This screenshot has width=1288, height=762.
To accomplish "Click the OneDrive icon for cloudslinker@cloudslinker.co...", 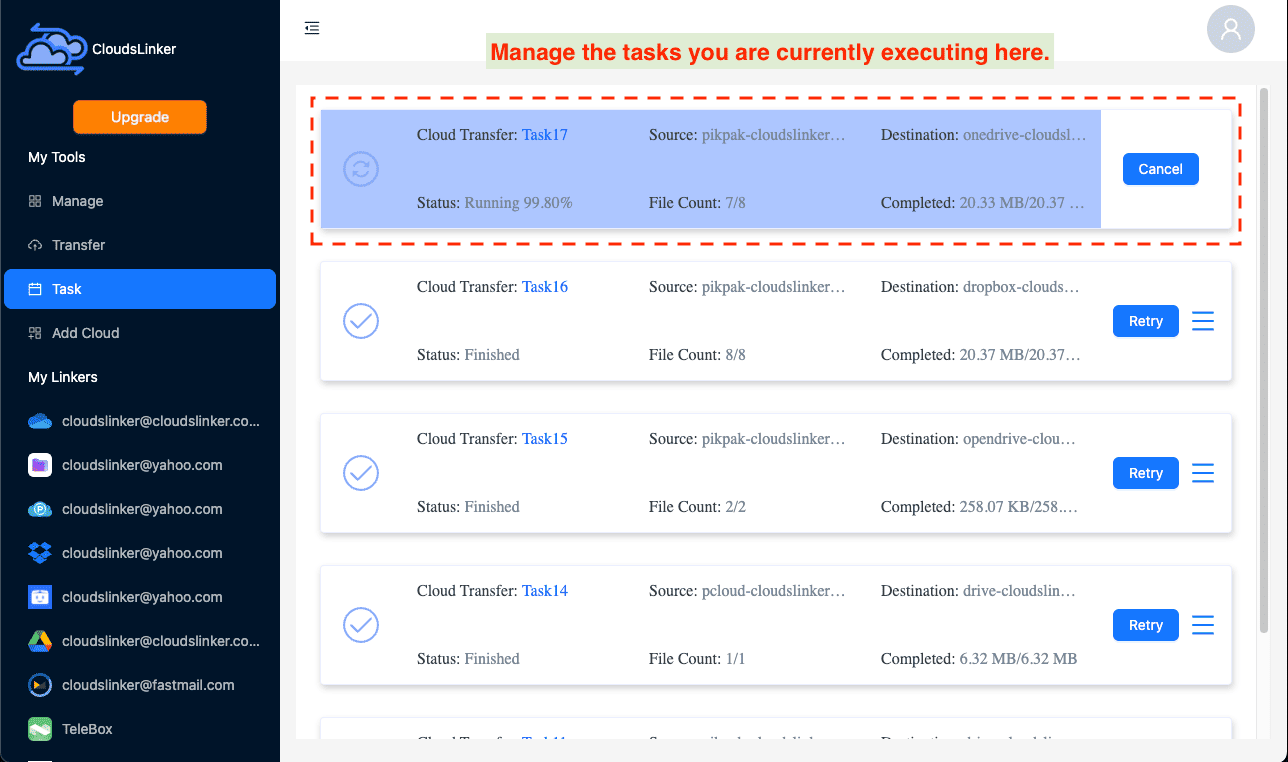I will tap(40, 421).
